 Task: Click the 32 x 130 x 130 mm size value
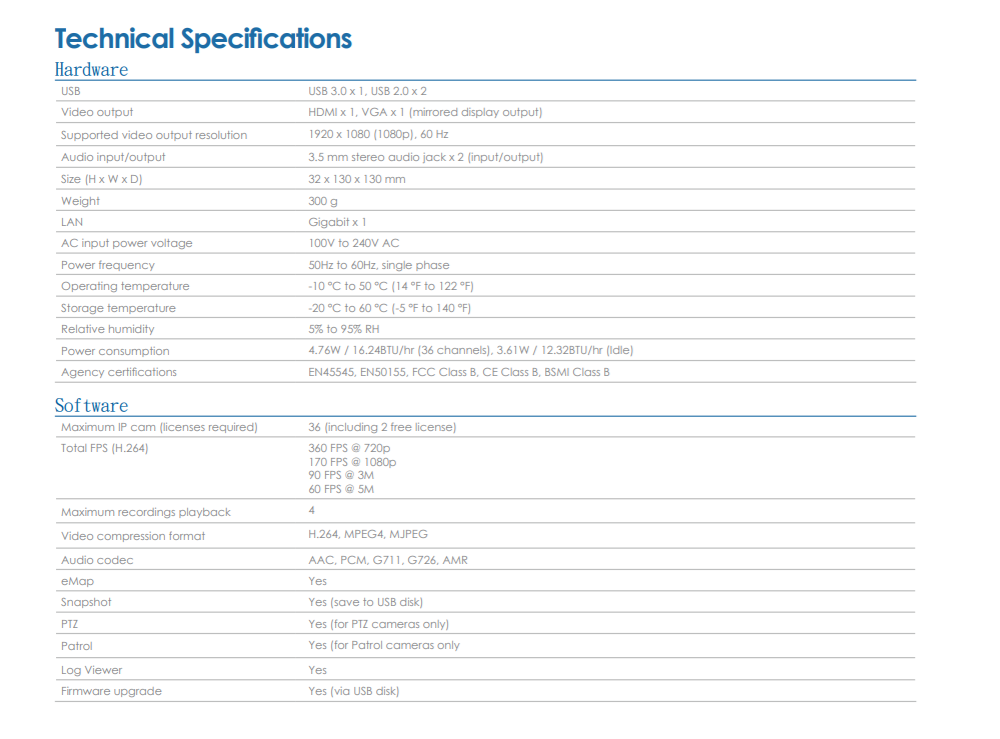point(357,179)
